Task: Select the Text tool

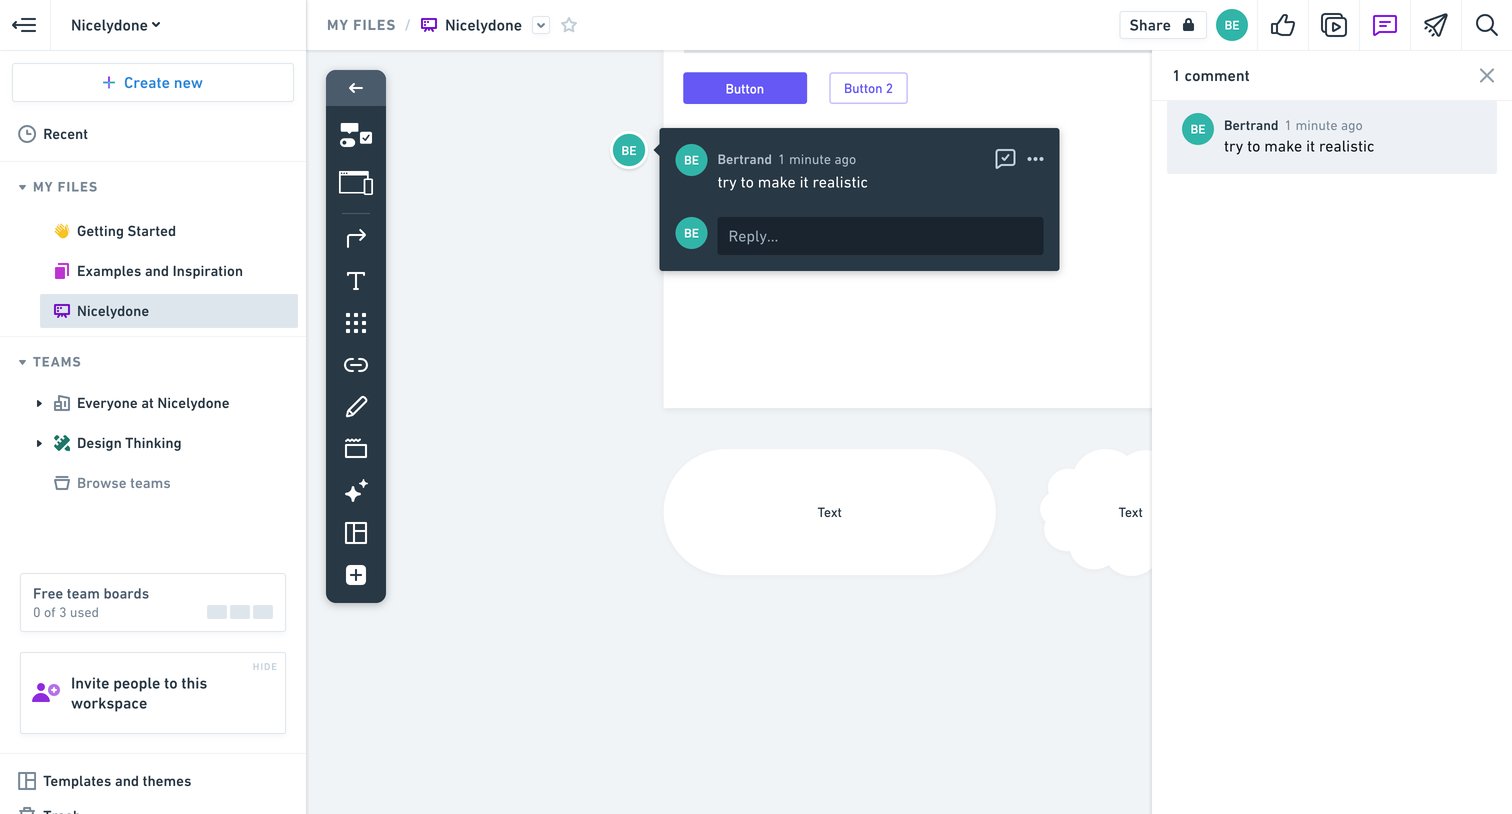Action: (x=356, y=281)
